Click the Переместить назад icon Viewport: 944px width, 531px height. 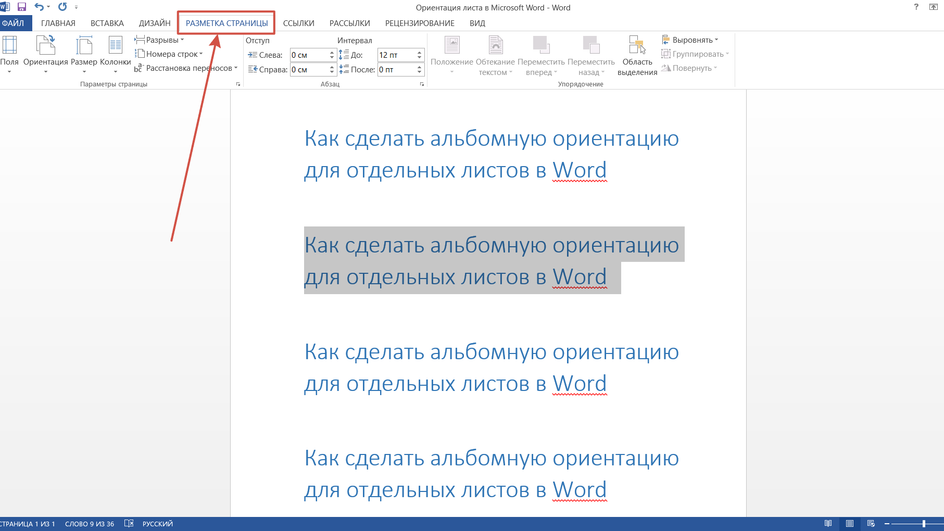coord(591,45)
